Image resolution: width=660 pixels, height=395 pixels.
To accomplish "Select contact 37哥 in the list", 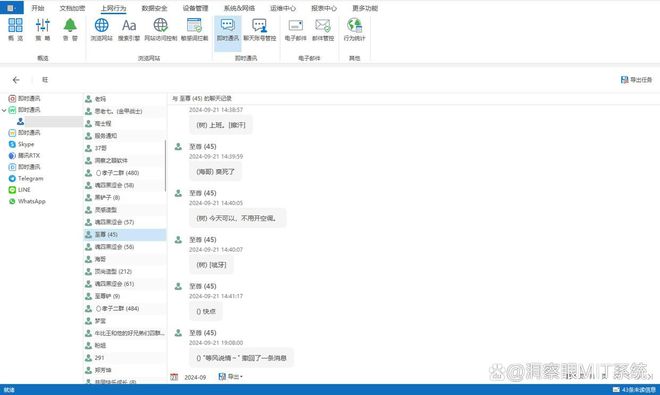I will tap(125, 148).
